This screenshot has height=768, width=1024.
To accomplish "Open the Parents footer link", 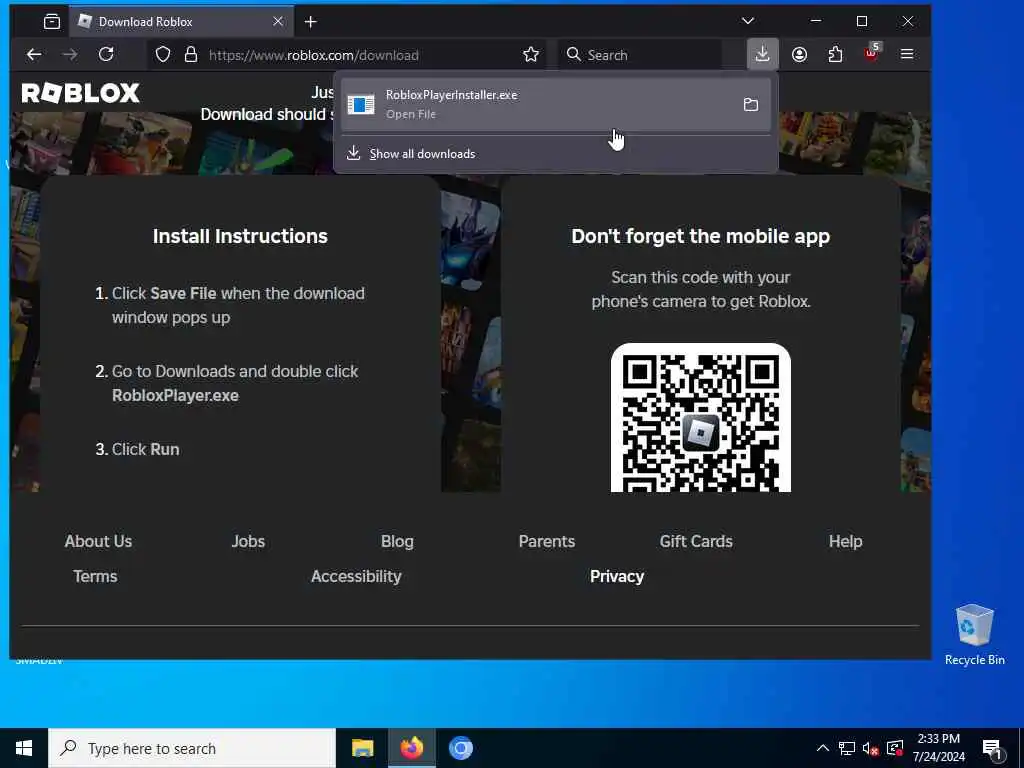I will tap(547, 541).
